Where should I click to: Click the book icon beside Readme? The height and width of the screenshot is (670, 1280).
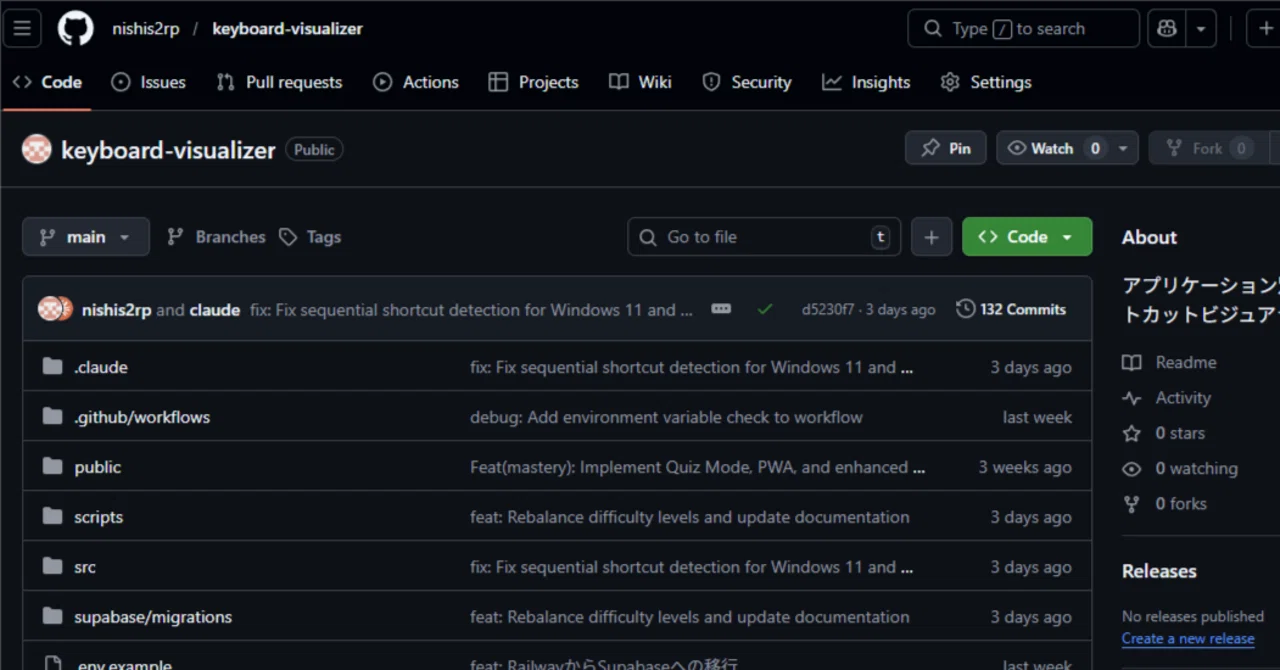tap(1132, 362)
